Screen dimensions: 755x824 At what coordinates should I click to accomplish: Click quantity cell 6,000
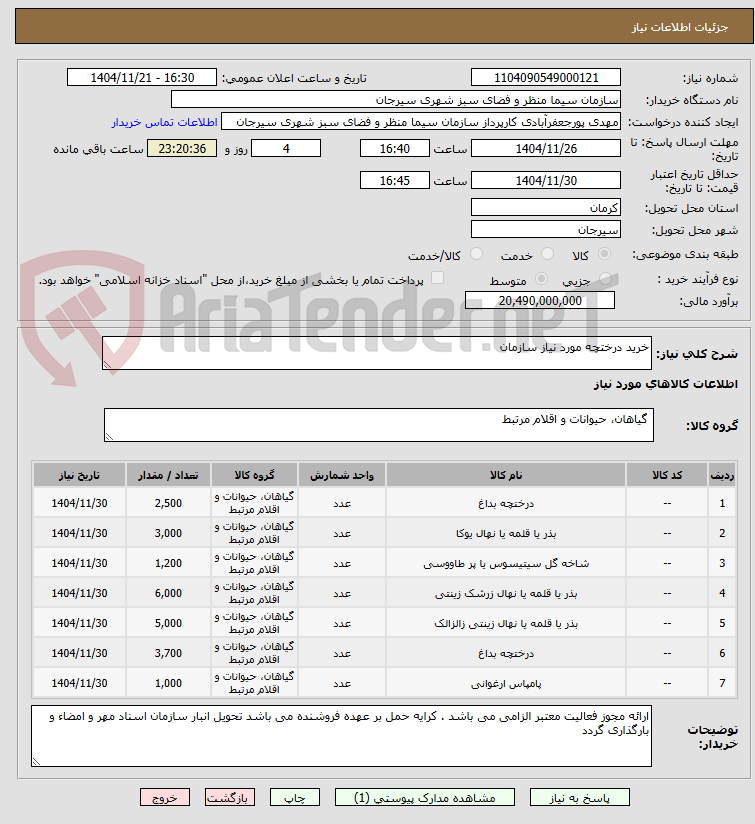coord(168,593)
